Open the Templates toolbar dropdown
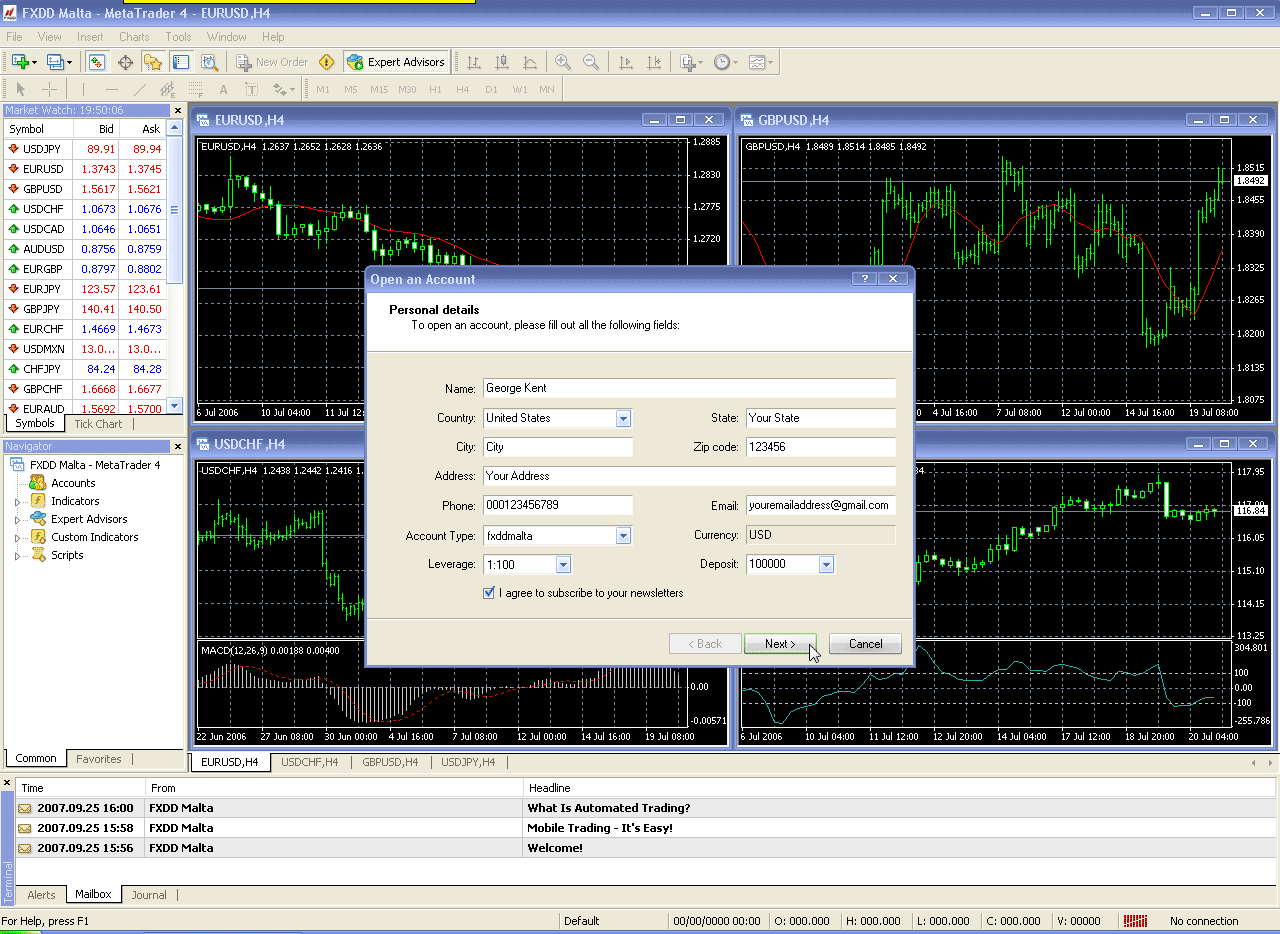The height and width of the screenshot is (934, 1280). [760, 62]
